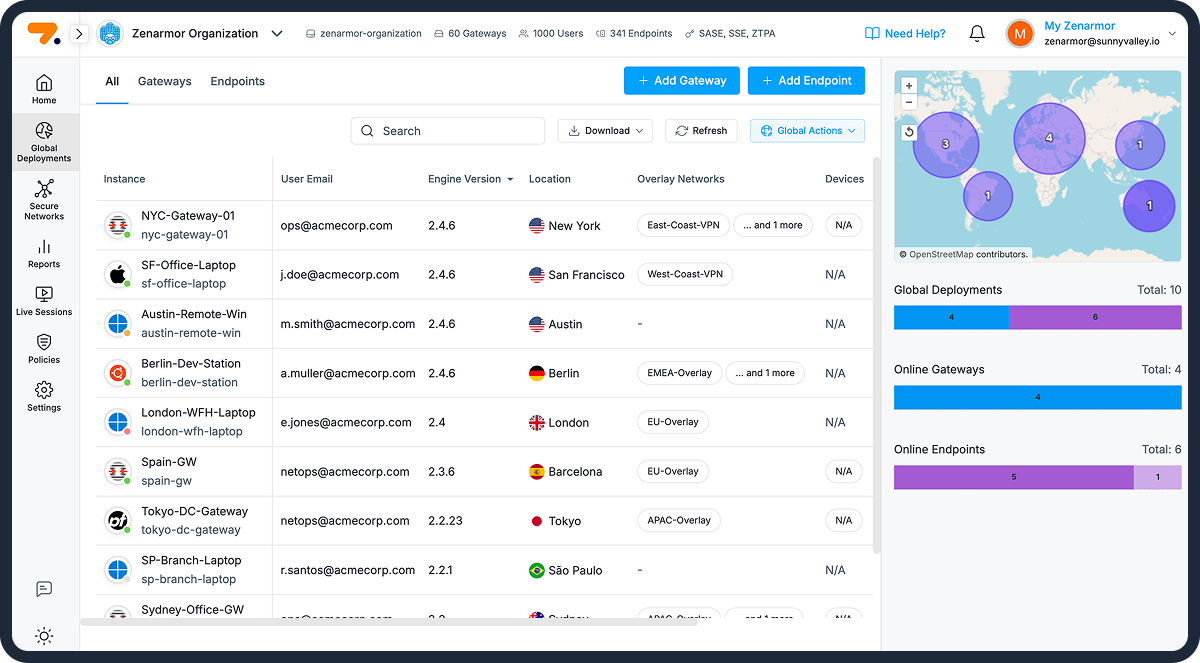Open the Download dropdown

coord(605,131)
